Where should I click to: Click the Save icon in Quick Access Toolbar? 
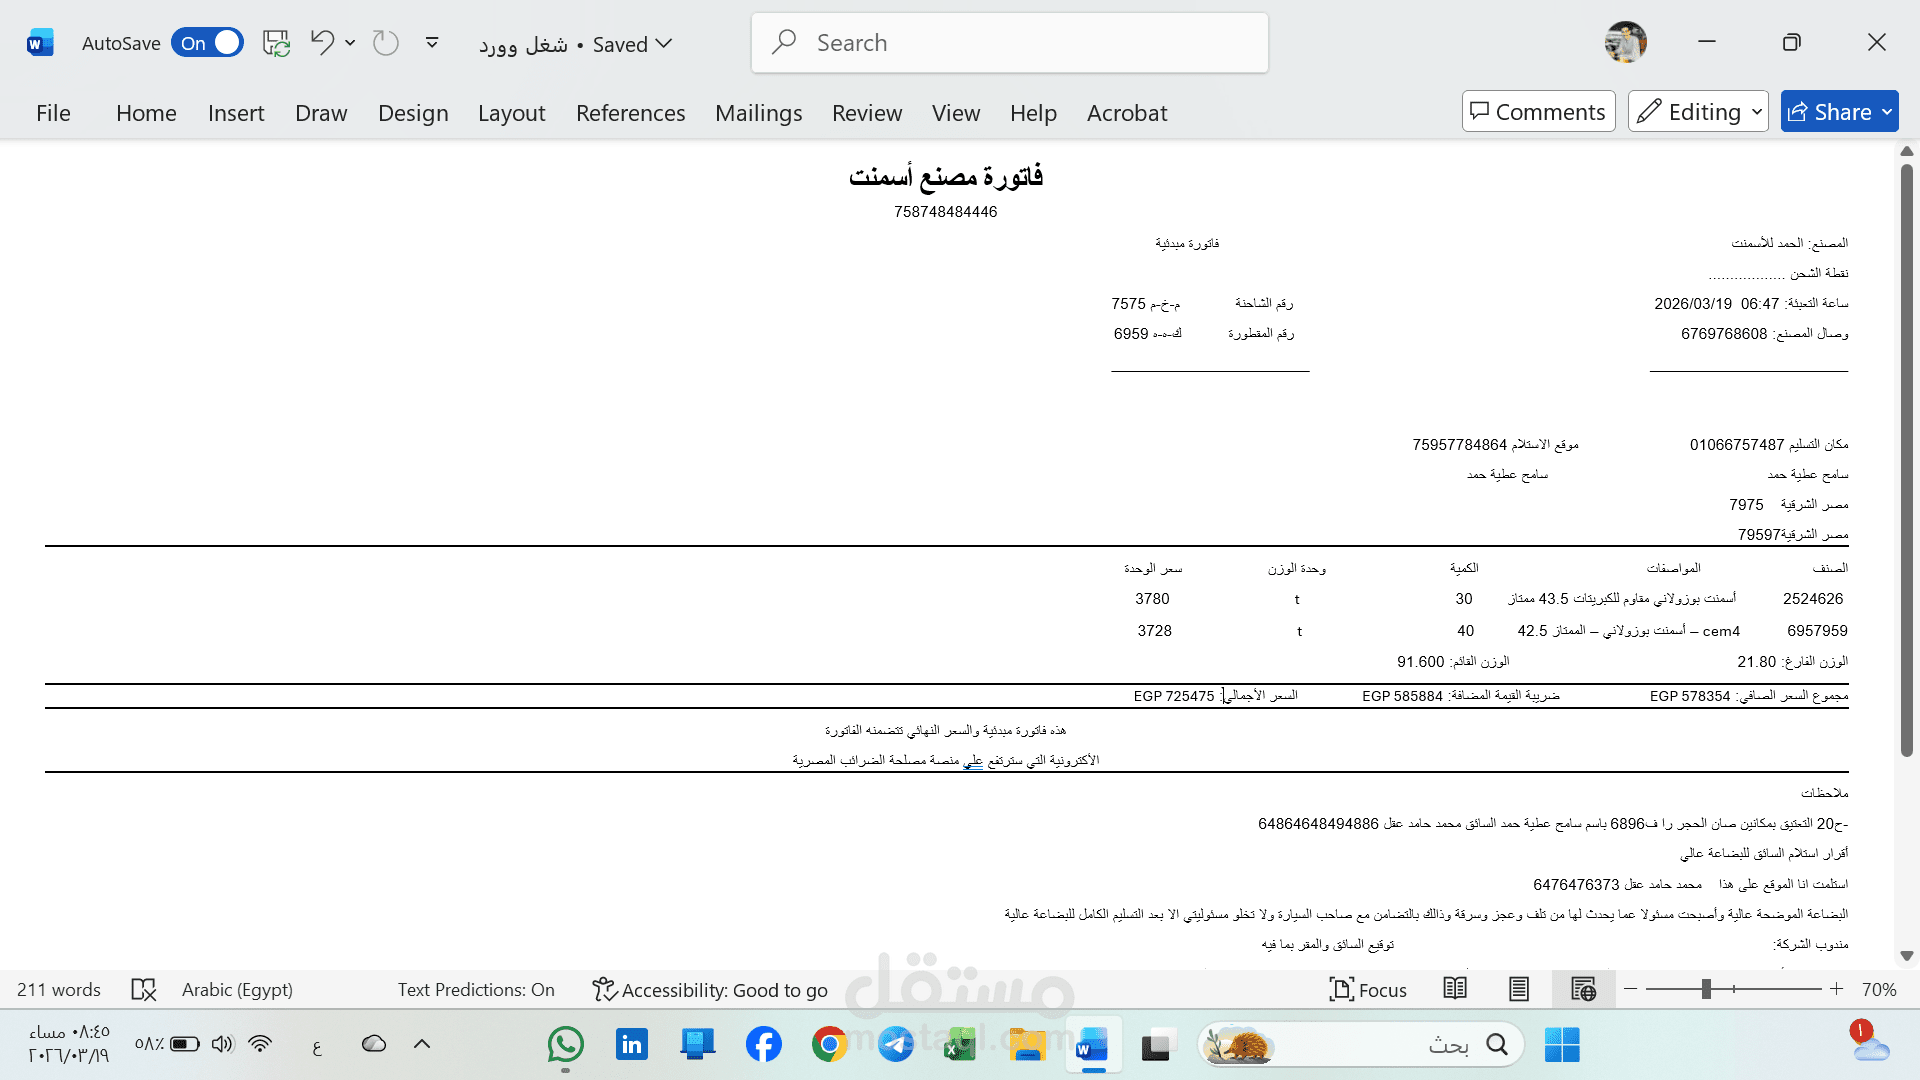(x=275, y=42)
